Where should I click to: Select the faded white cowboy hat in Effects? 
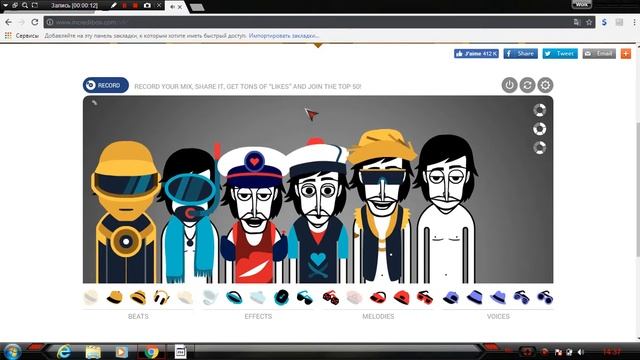click(211, 298)
